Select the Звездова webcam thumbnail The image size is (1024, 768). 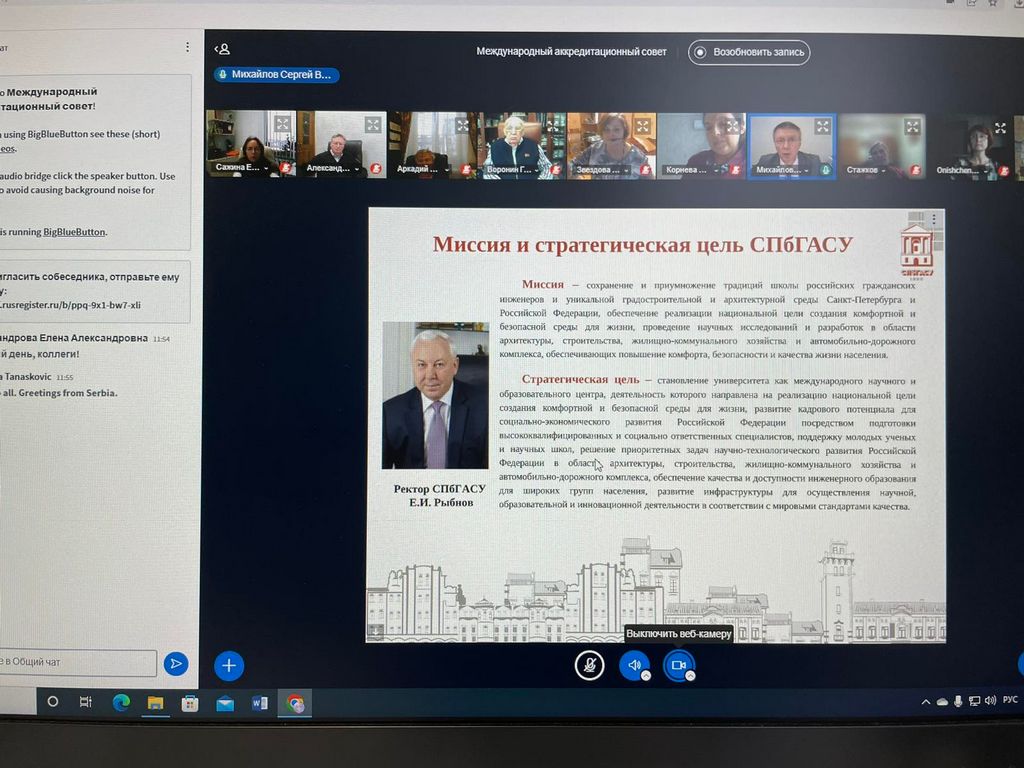coord(611,144)
